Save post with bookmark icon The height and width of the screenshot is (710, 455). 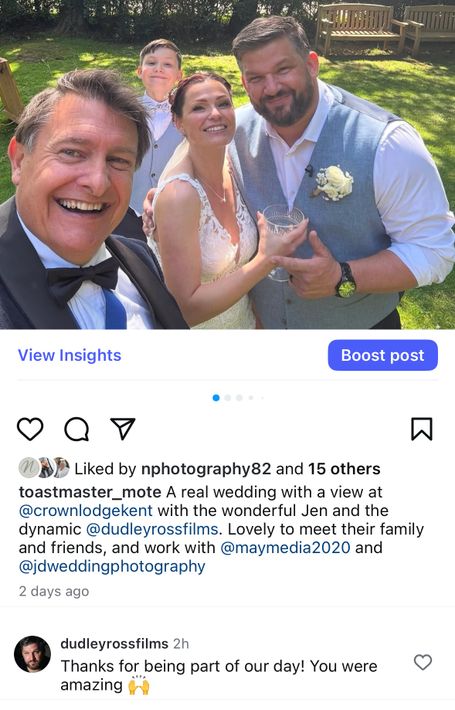pyautogui.click(x=421, y=429)
